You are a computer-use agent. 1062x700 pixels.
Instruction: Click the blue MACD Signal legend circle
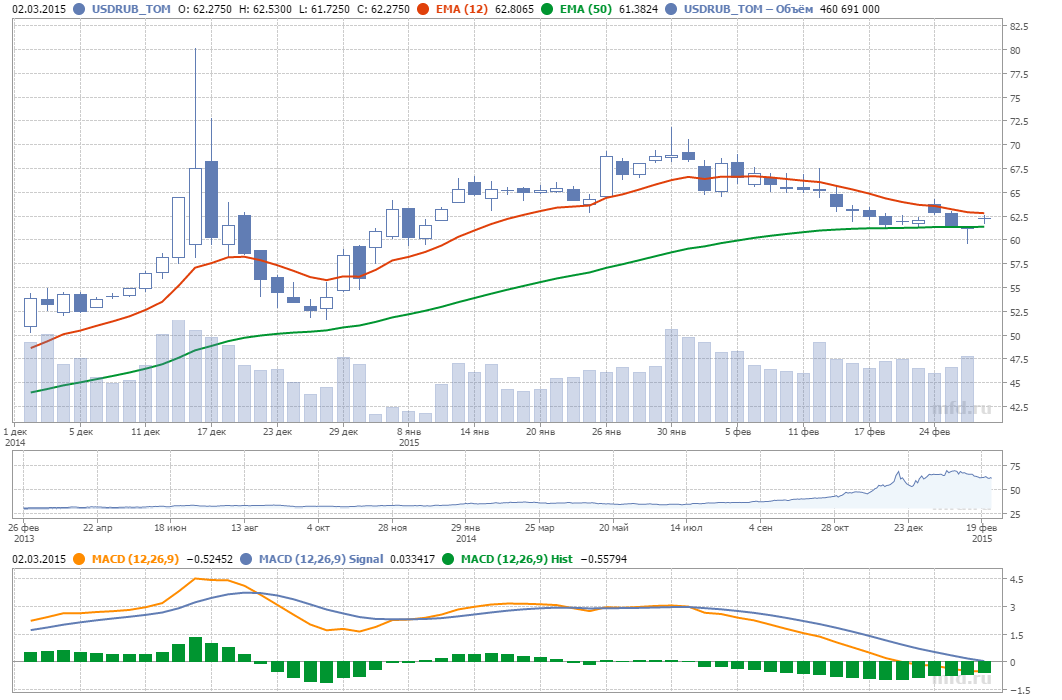pyautogui.click(x=246, y=559)
